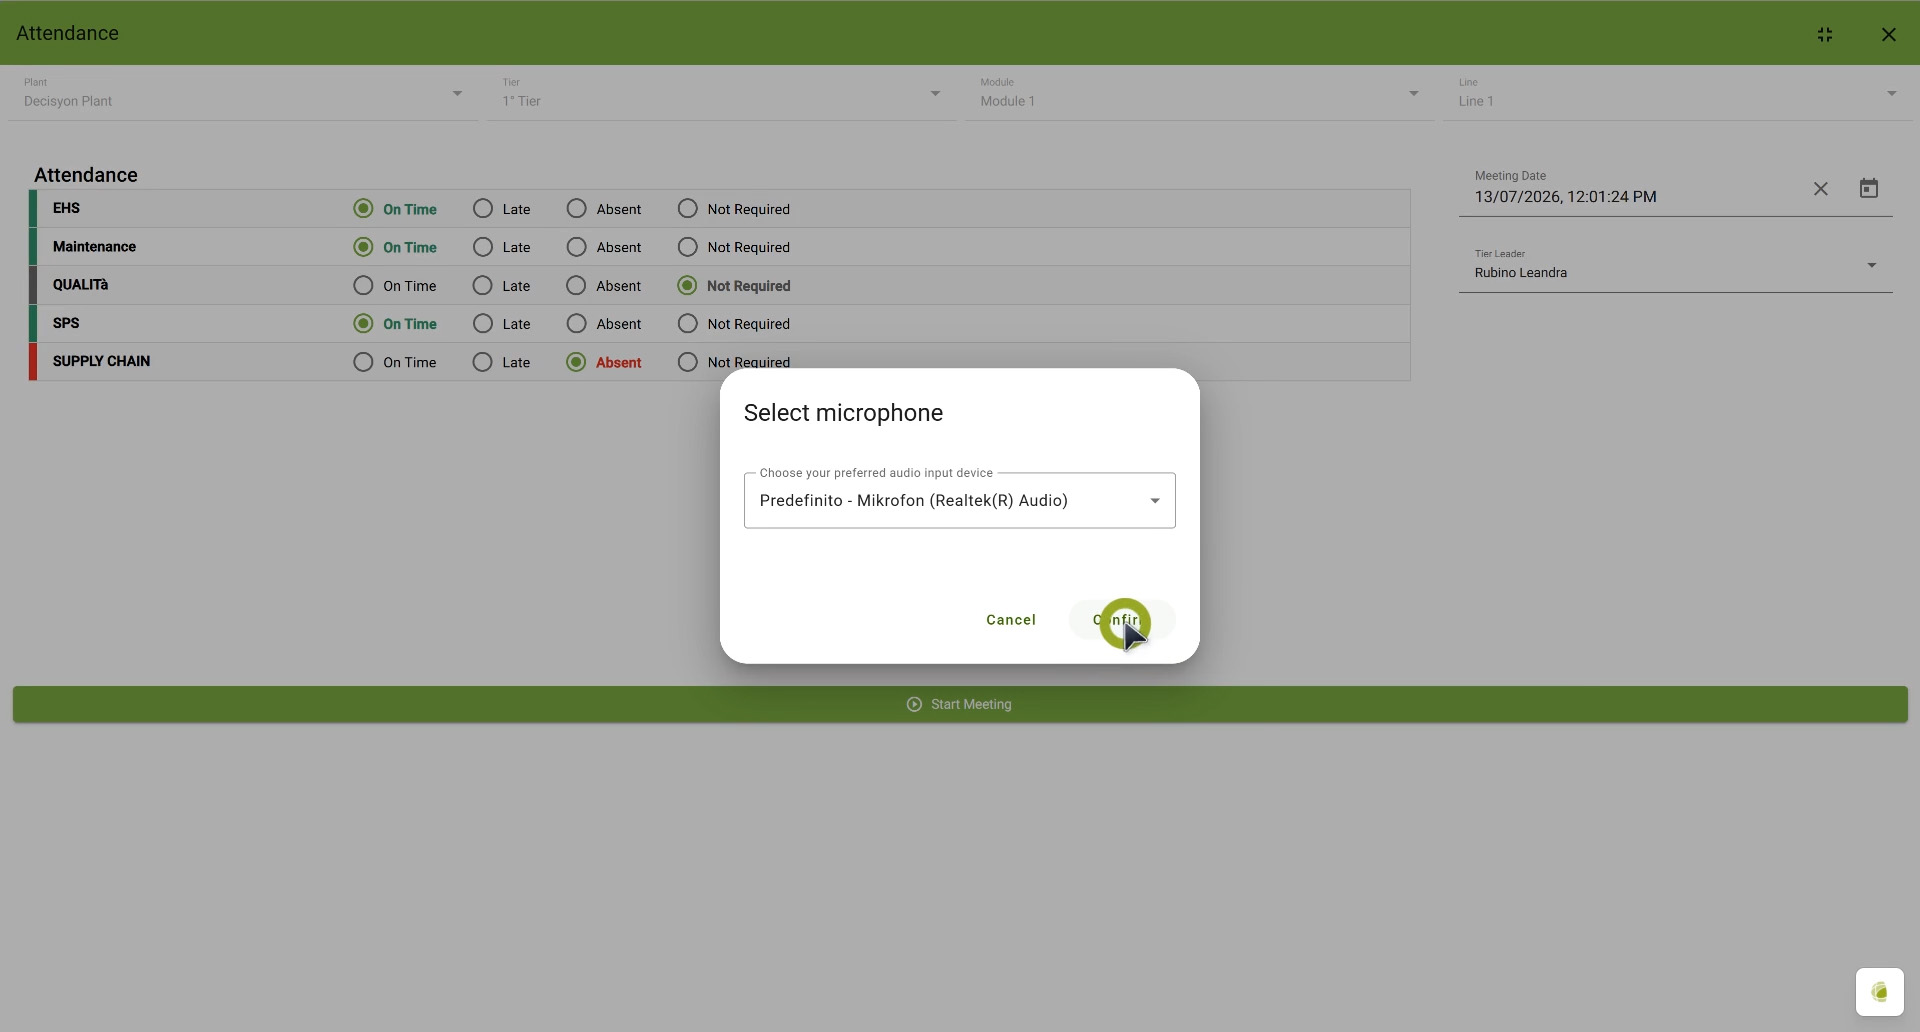Click the QUALITà row label

[x=80, y=285]
